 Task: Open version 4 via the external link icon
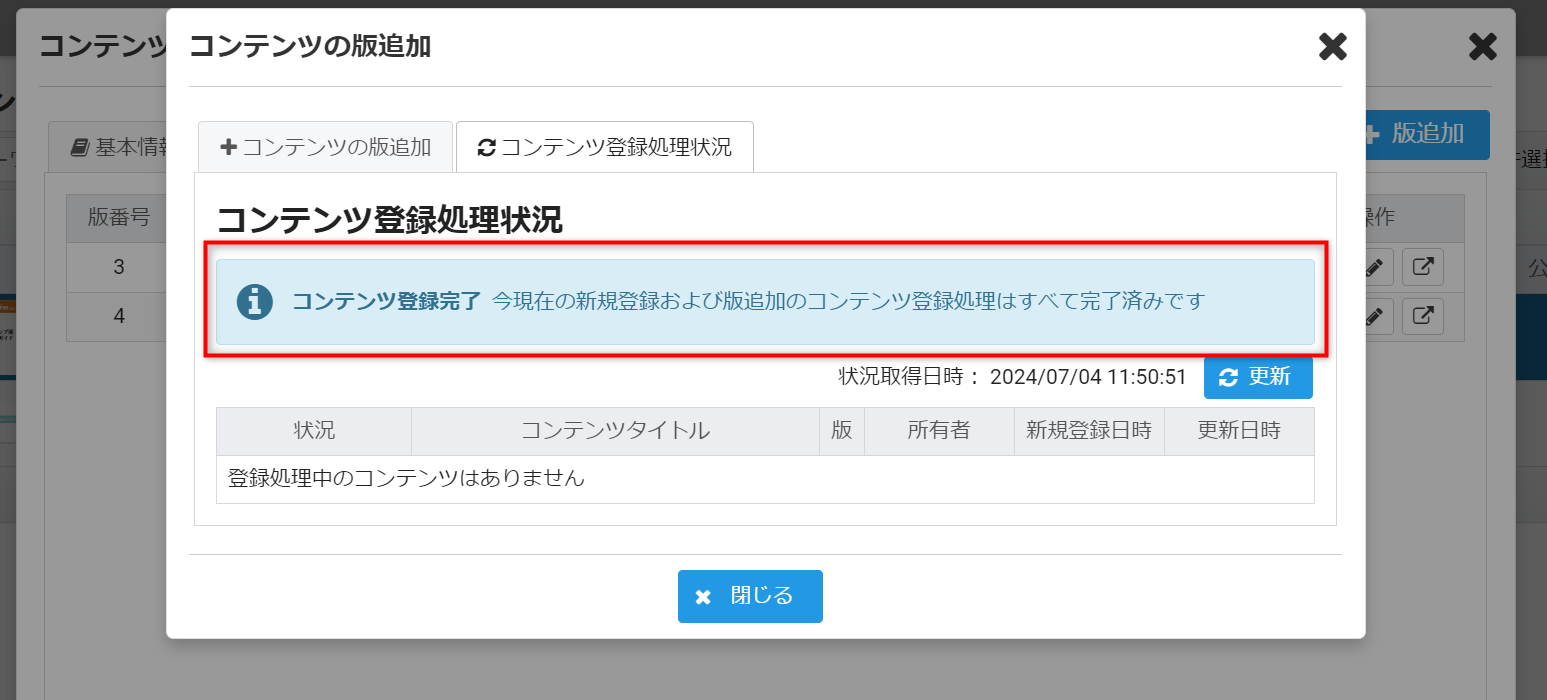point(1422,316)
